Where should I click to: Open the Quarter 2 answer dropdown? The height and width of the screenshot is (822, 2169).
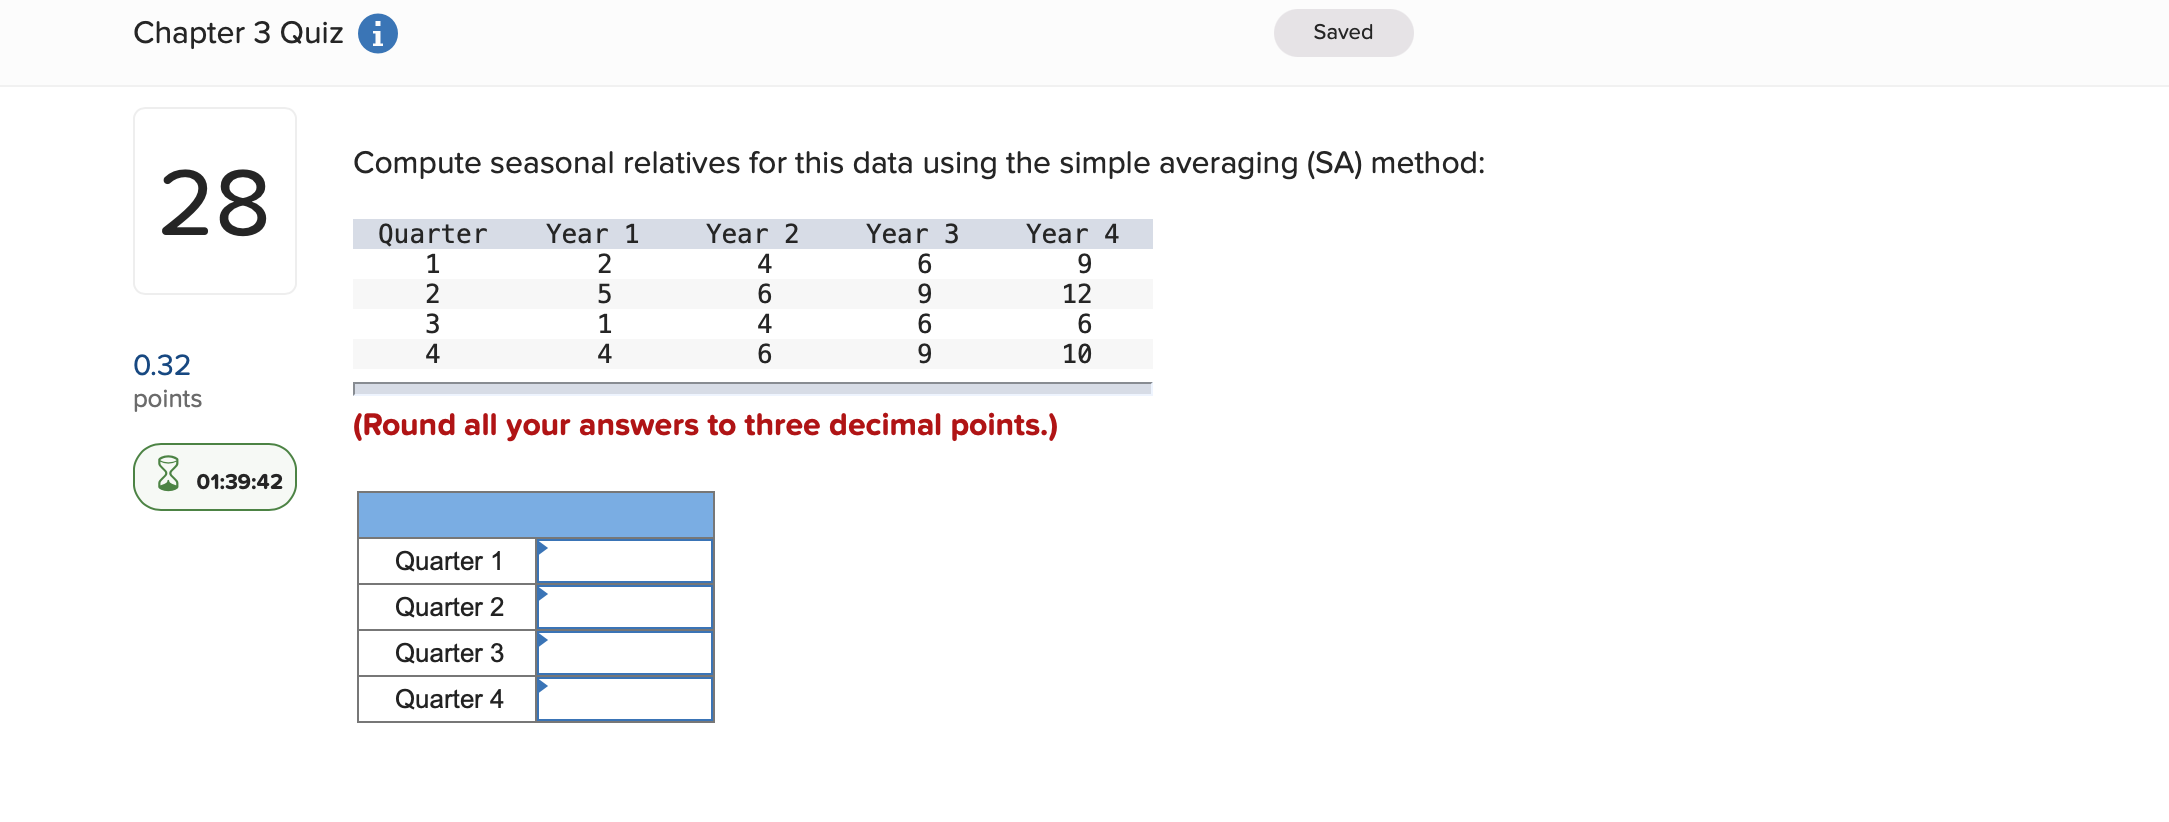624,607
